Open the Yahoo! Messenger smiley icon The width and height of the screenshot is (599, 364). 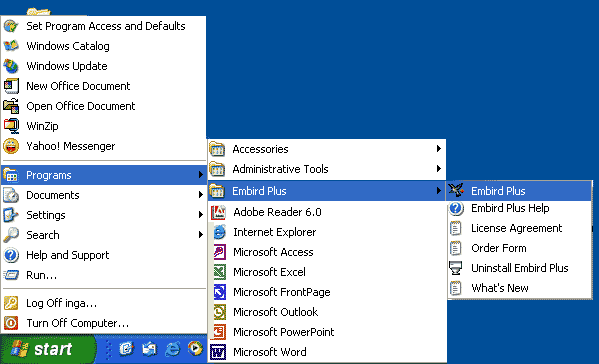11,146
